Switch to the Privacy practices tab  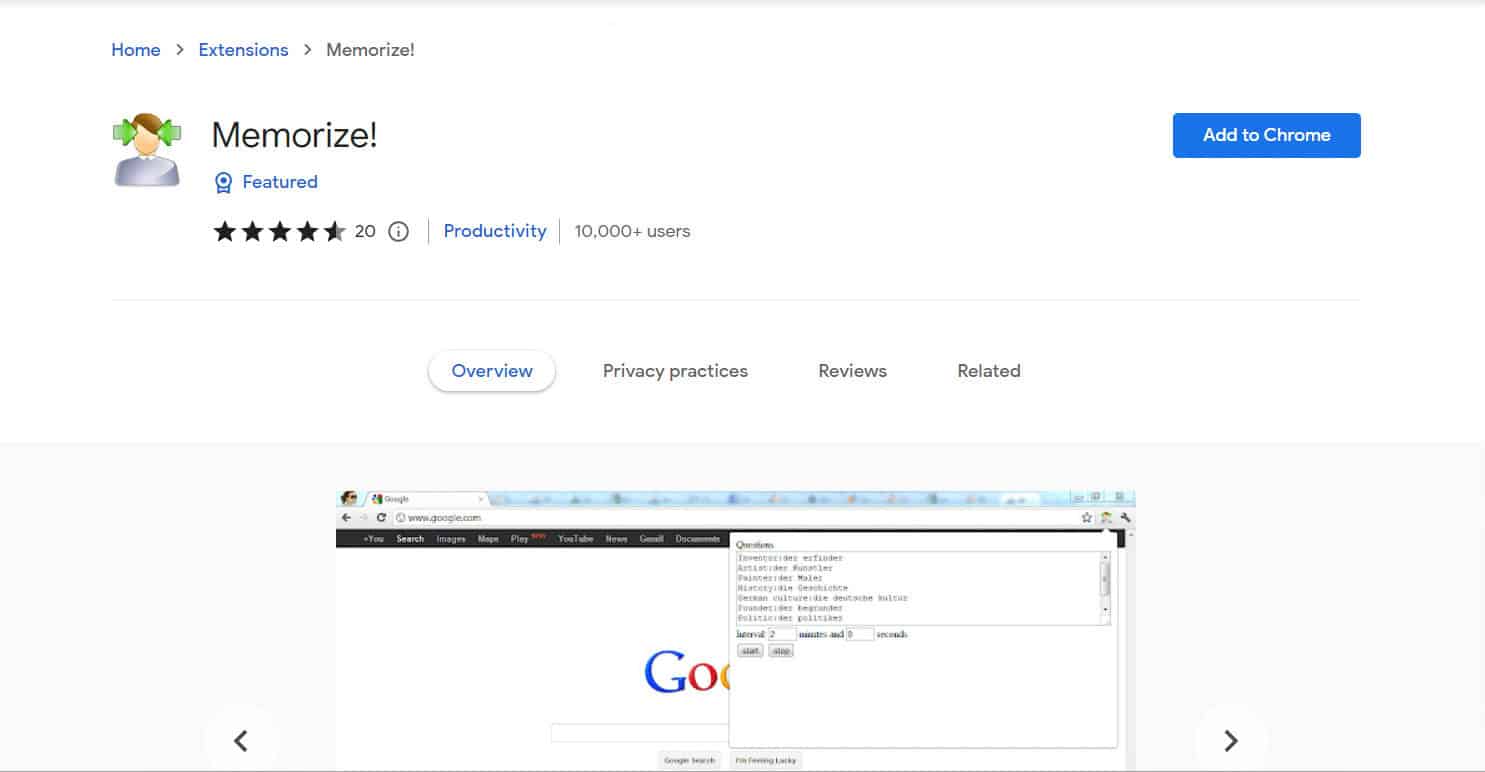coord(675,371)
